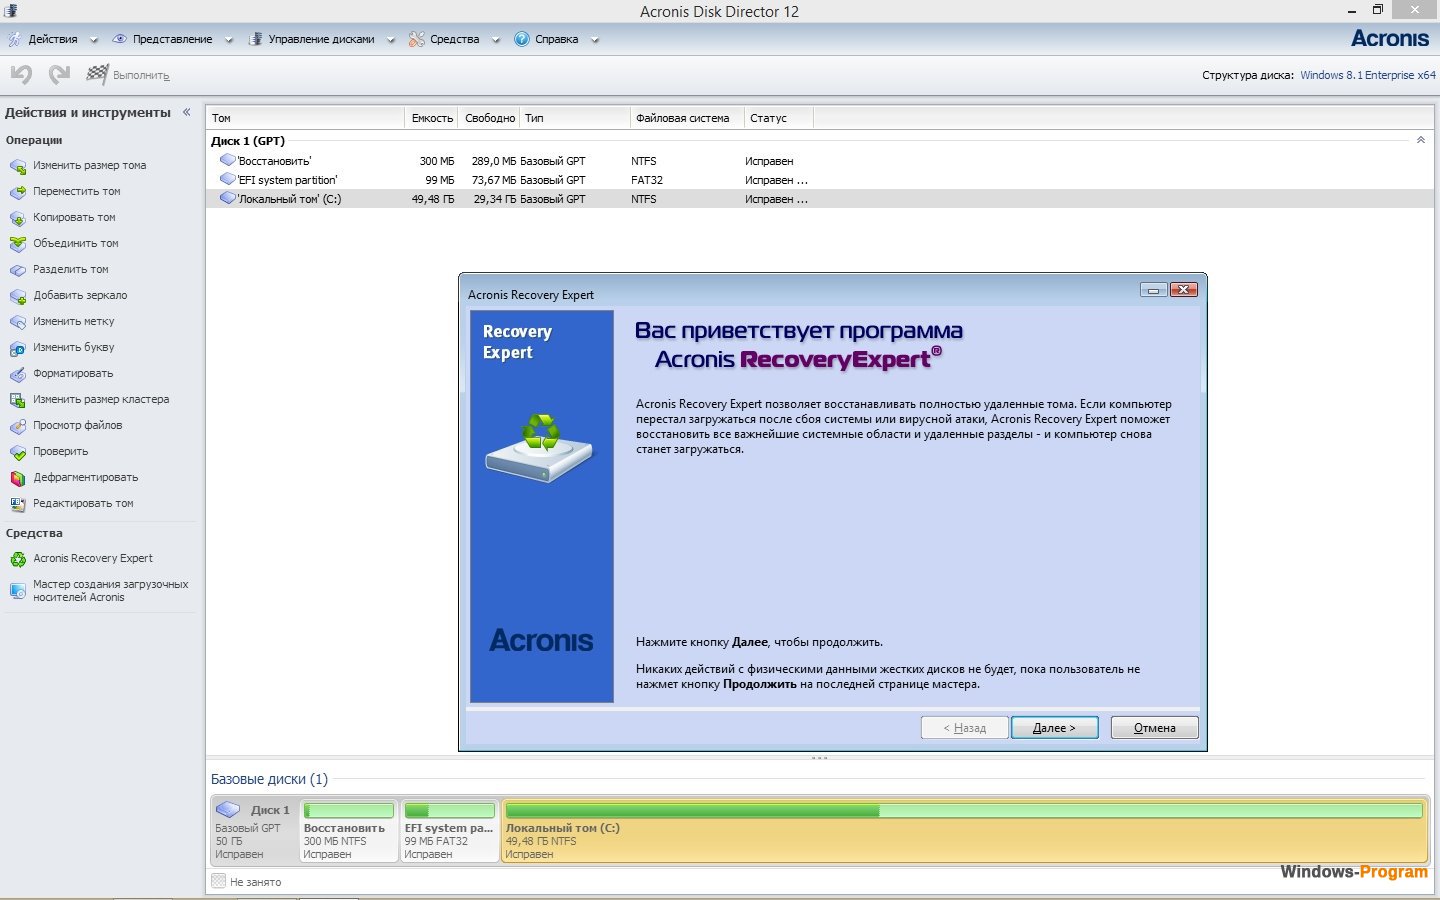Click the Выполнить pending operations label
Screen dimensions: 1440x900
coord(141,75)
